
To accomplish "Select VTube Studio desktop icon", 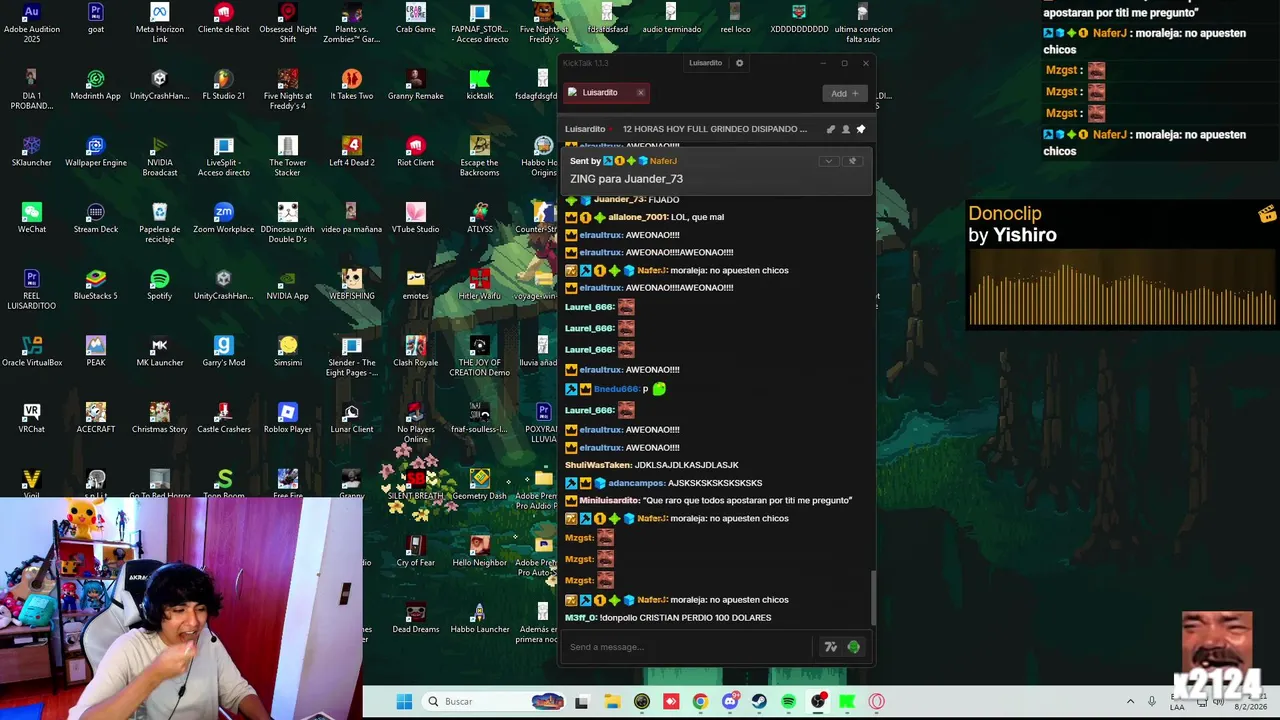I will coord(415,219).
